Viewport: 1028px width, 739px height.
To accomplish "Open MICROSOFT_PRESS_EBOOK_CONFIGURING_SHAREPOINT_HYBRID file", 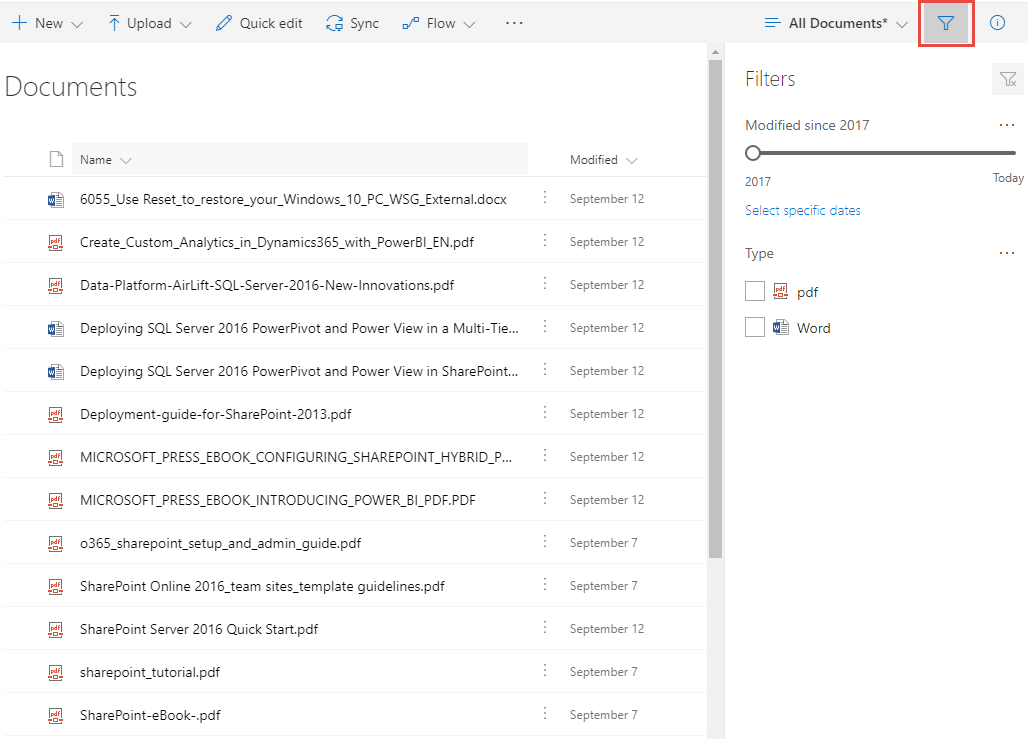I will tap(296, 457).
